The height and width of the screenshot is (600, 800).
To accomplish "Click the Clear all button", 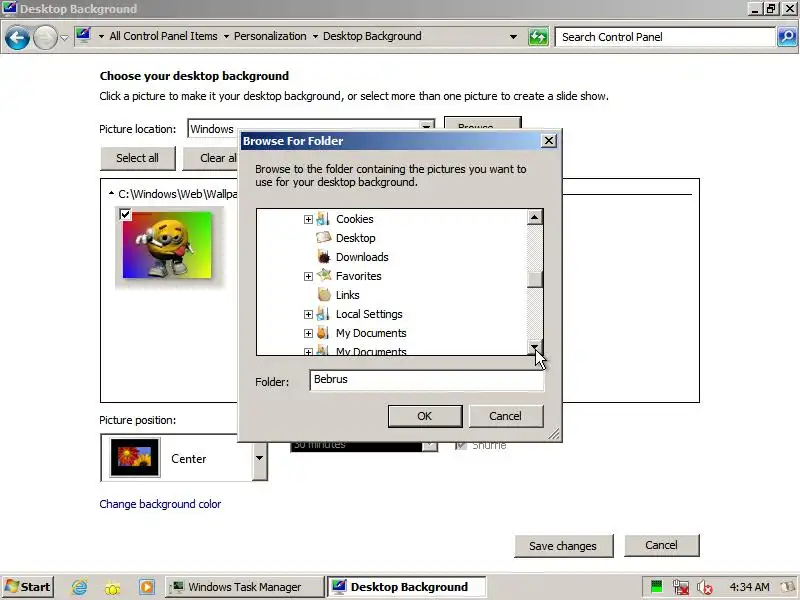I will coord(211,158).
